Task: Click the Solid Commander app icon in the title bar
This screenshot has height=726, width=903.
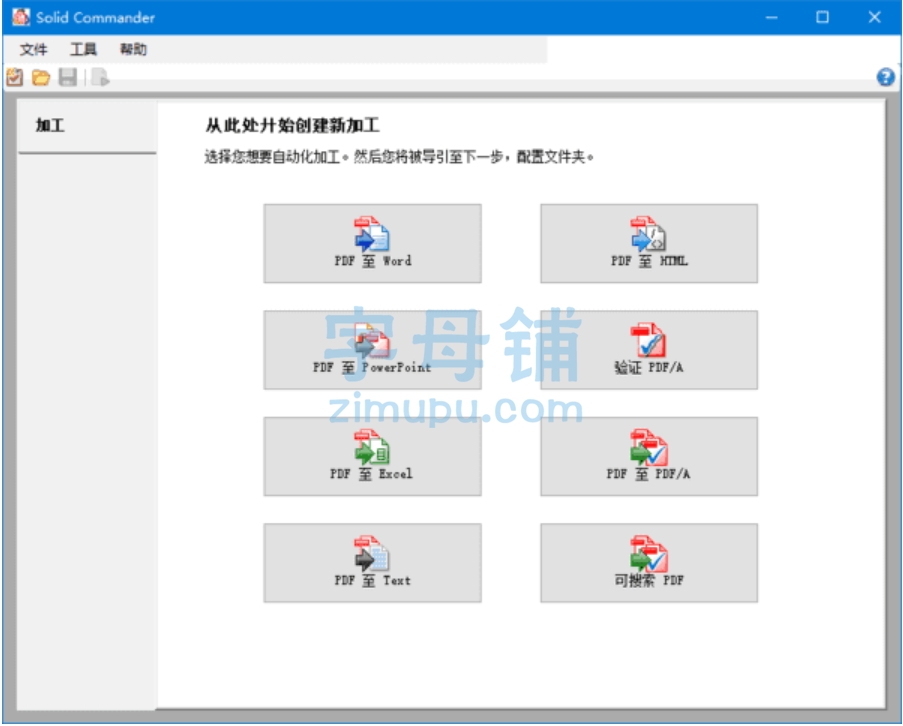Action: tap(21, 17)
